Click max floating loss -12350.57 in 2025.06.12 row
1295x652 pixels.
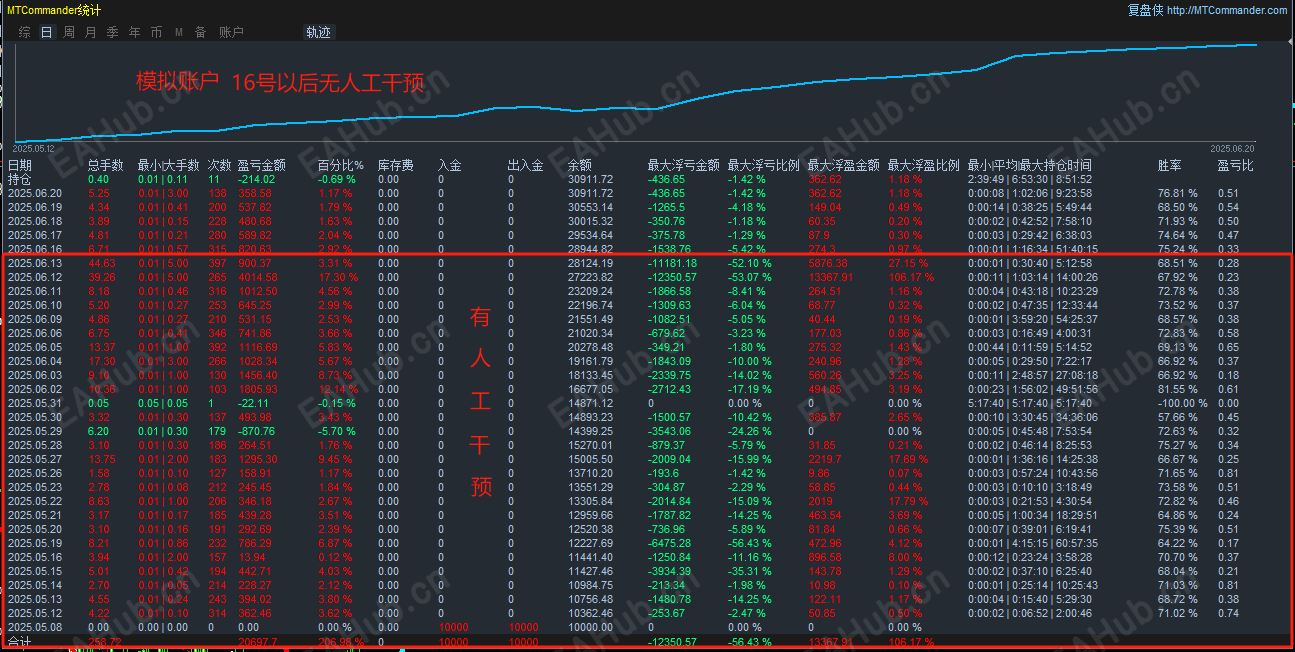click(673, 277)
